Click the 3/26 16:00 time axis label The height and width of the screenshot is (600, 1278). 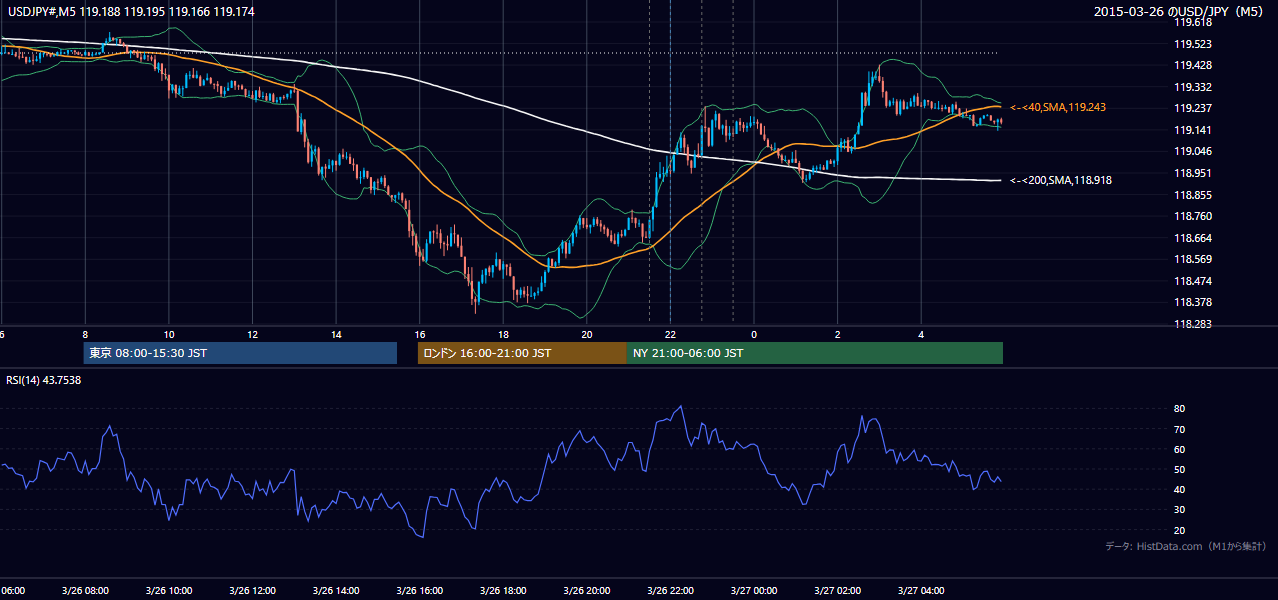[x=419, y=590]
